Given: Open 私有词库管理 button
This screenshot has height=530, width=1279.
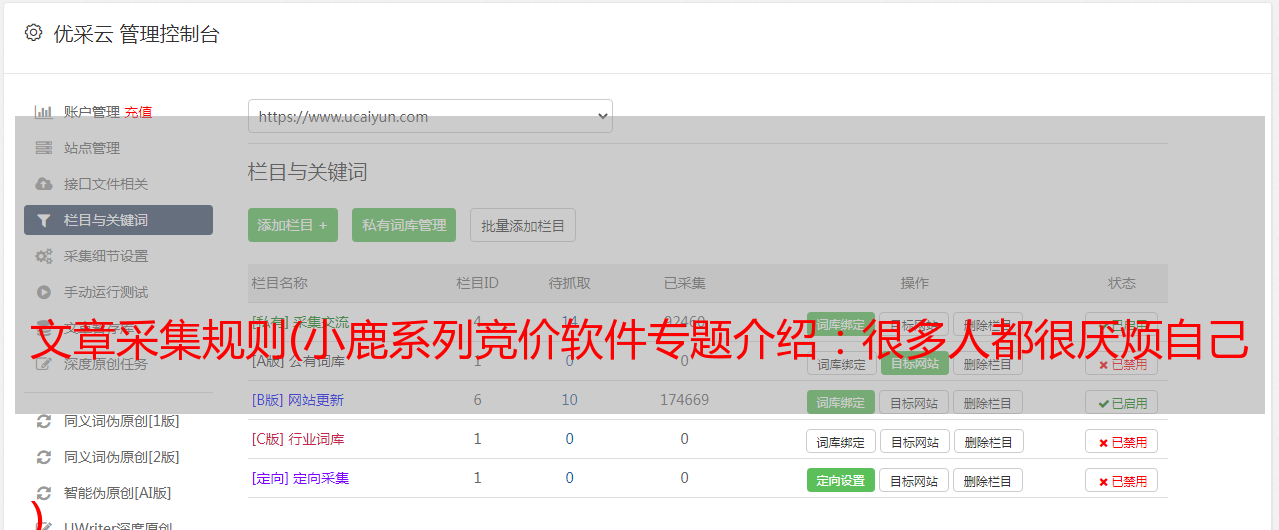Looking at the screenshot, I should [404, 225].
